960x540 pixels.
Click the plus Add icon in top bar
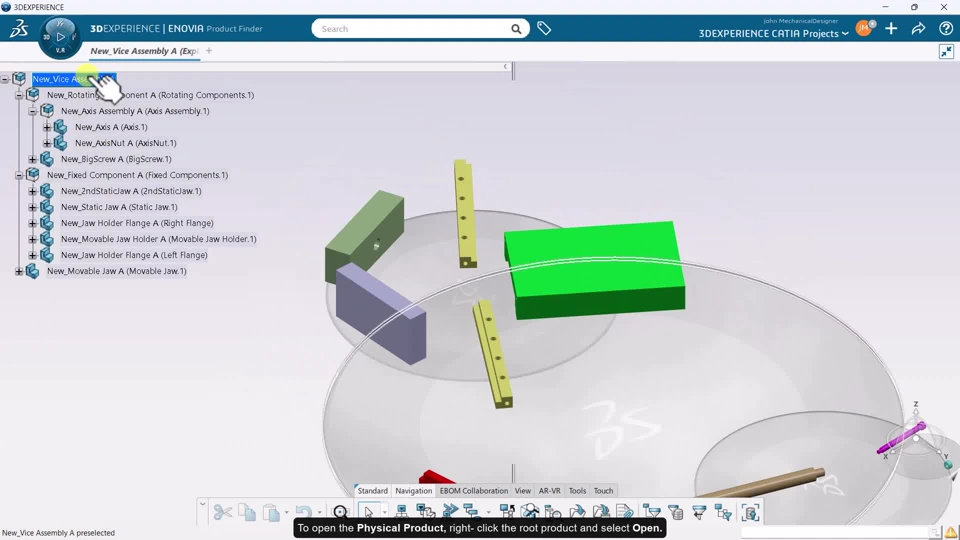pos(891,28)
